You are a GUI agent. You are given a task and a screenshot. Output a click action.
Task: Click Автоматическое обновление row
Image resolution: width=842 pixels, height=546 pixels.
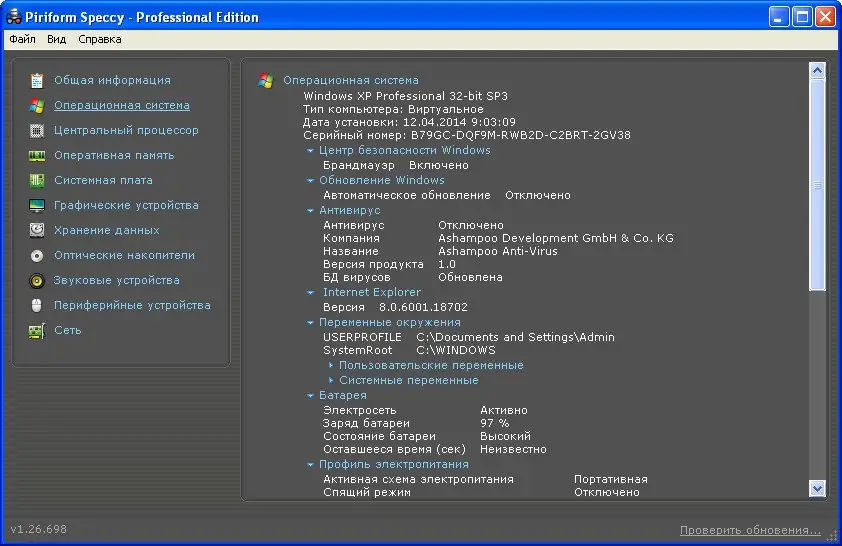pos(447,195)
